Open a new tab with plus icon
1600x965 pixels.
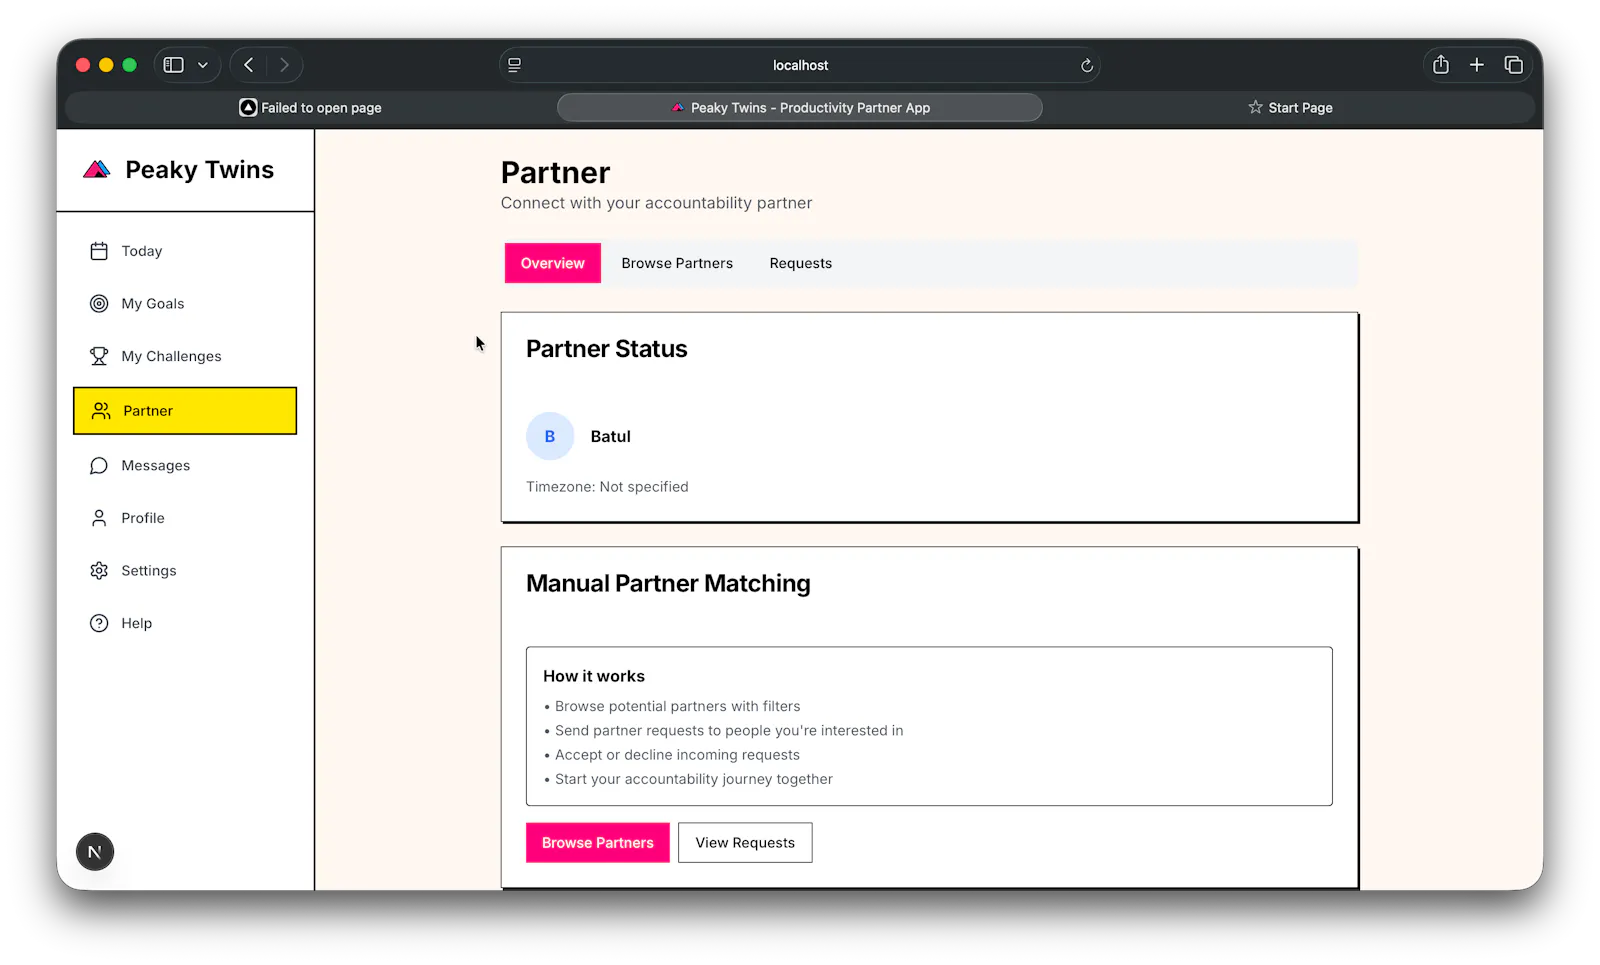coord(1477,65)
